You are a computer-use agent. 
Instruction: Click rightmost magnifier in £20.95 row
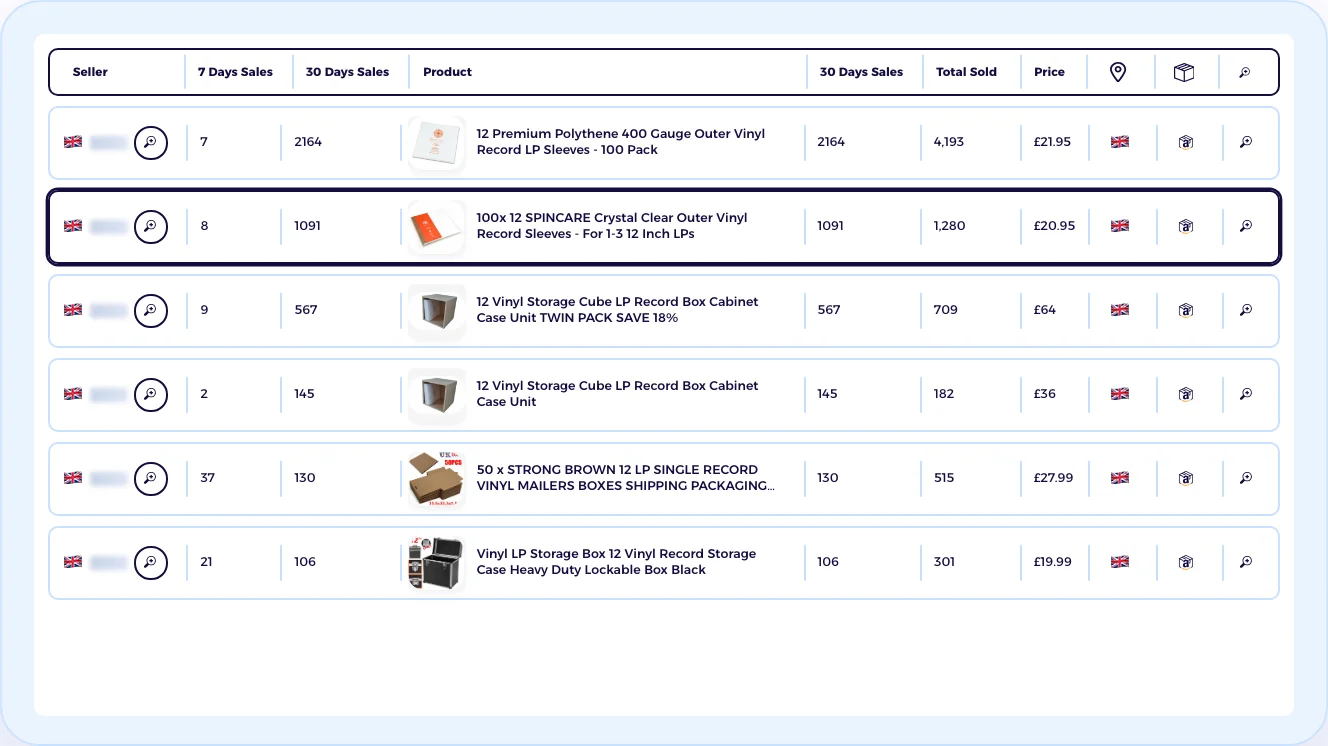1246,226
